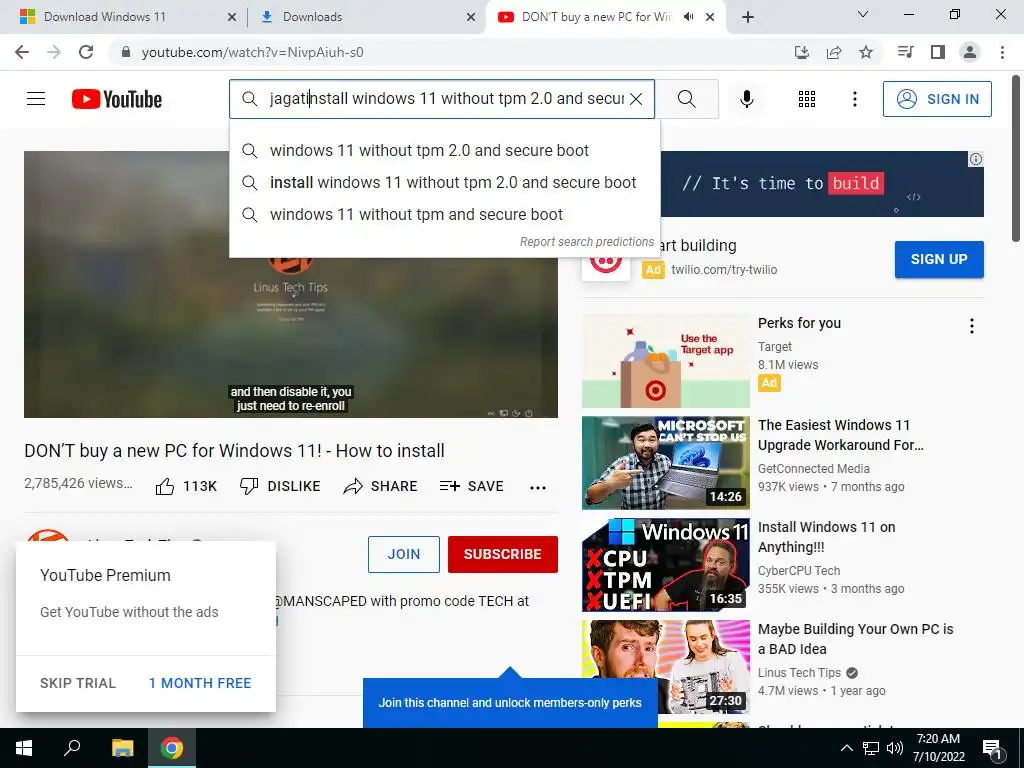Image resolution: width=1024 pixels, height=768 pixels.
Task: Open twilio.com/try-twilio ad link
Action: 724,270
